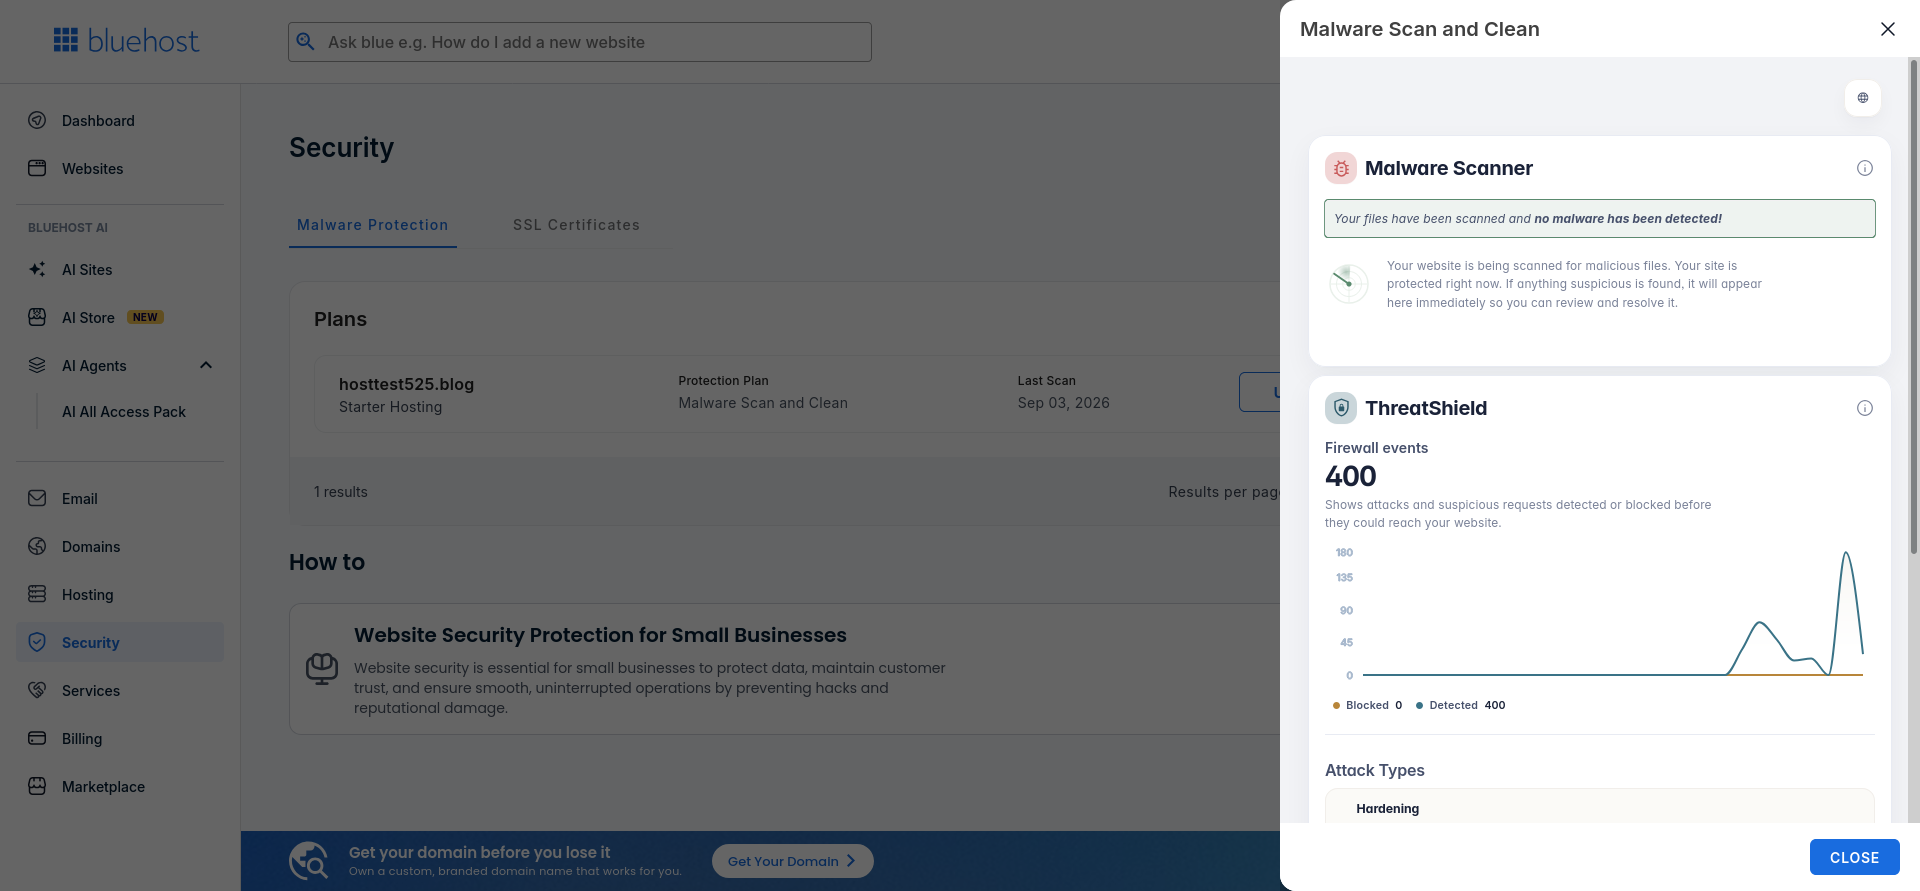Click the globe language icon in panel
Screen dimensions: 1920x891
tap(1863, 98)
